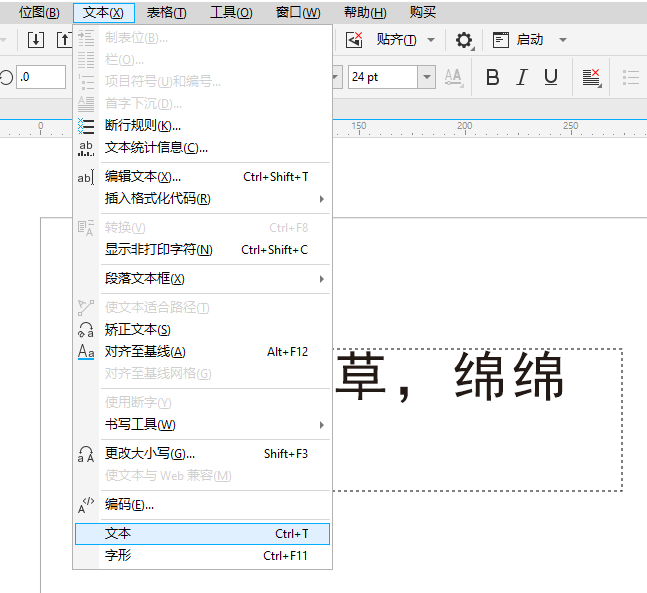Select 矫正文本(S)
The image size is (647, 593).
203,330
